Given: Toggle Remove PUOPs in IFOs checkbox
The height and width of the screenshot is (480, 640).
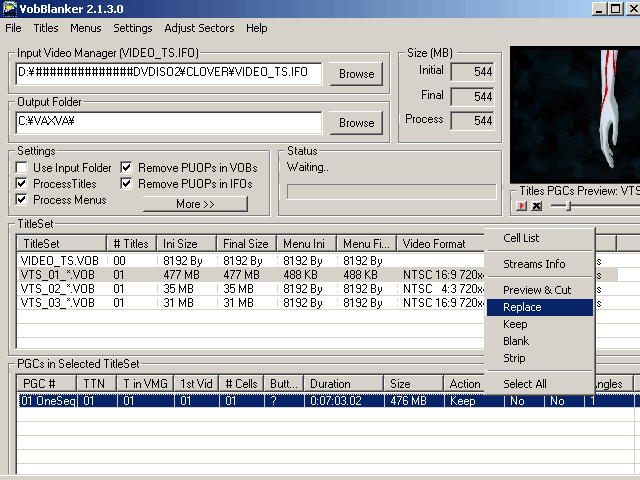Looking at the screenshot, I should click(x=126, y=184).
